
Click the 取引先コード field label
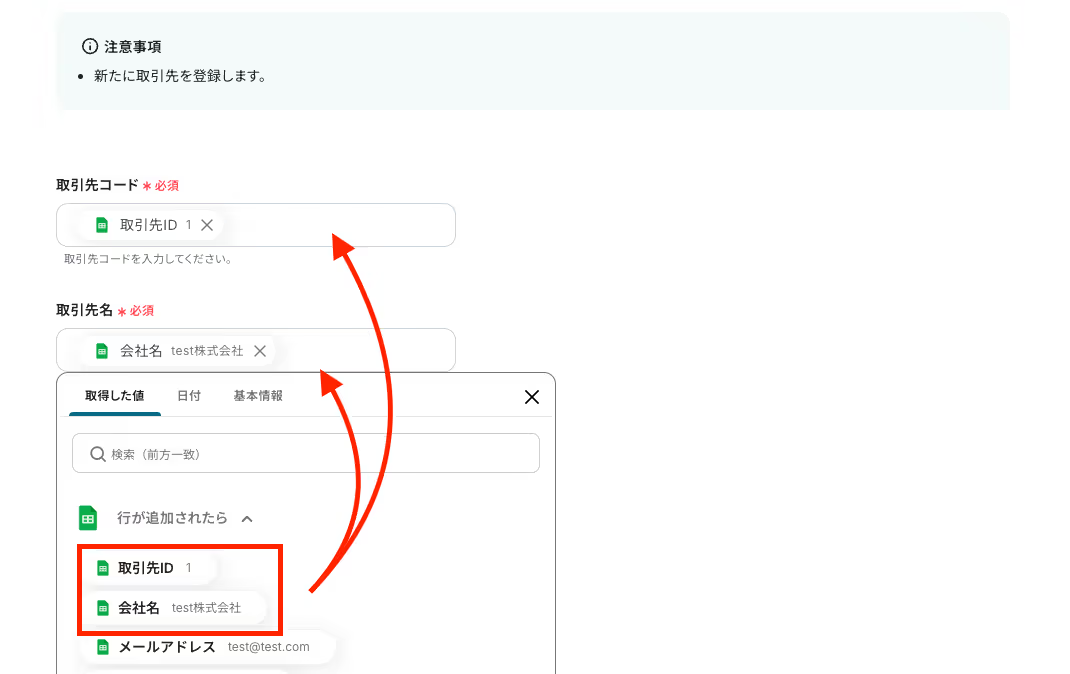(97, 185)
